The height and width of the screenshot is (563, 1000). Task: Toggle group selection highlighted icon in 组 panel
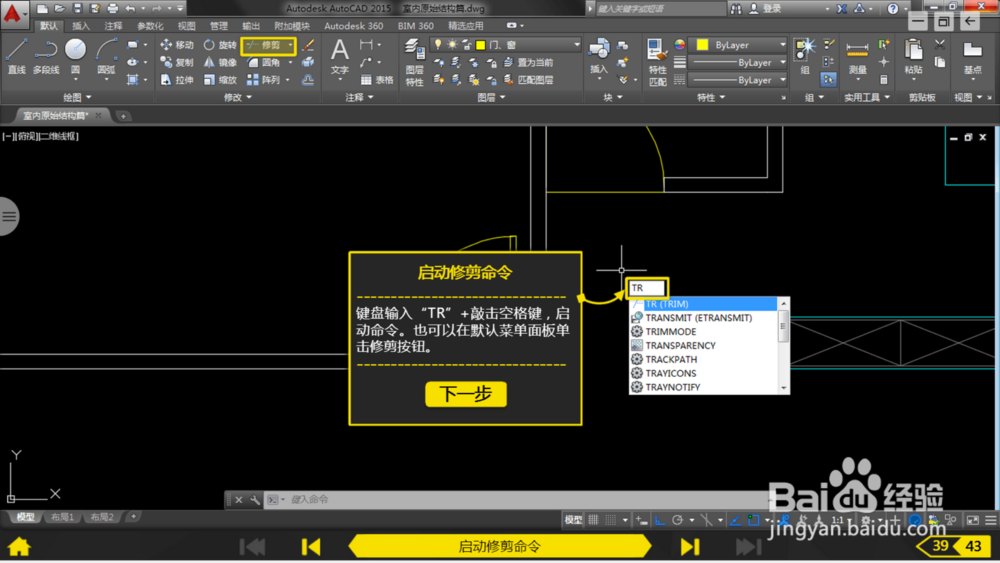coord(828,80)
